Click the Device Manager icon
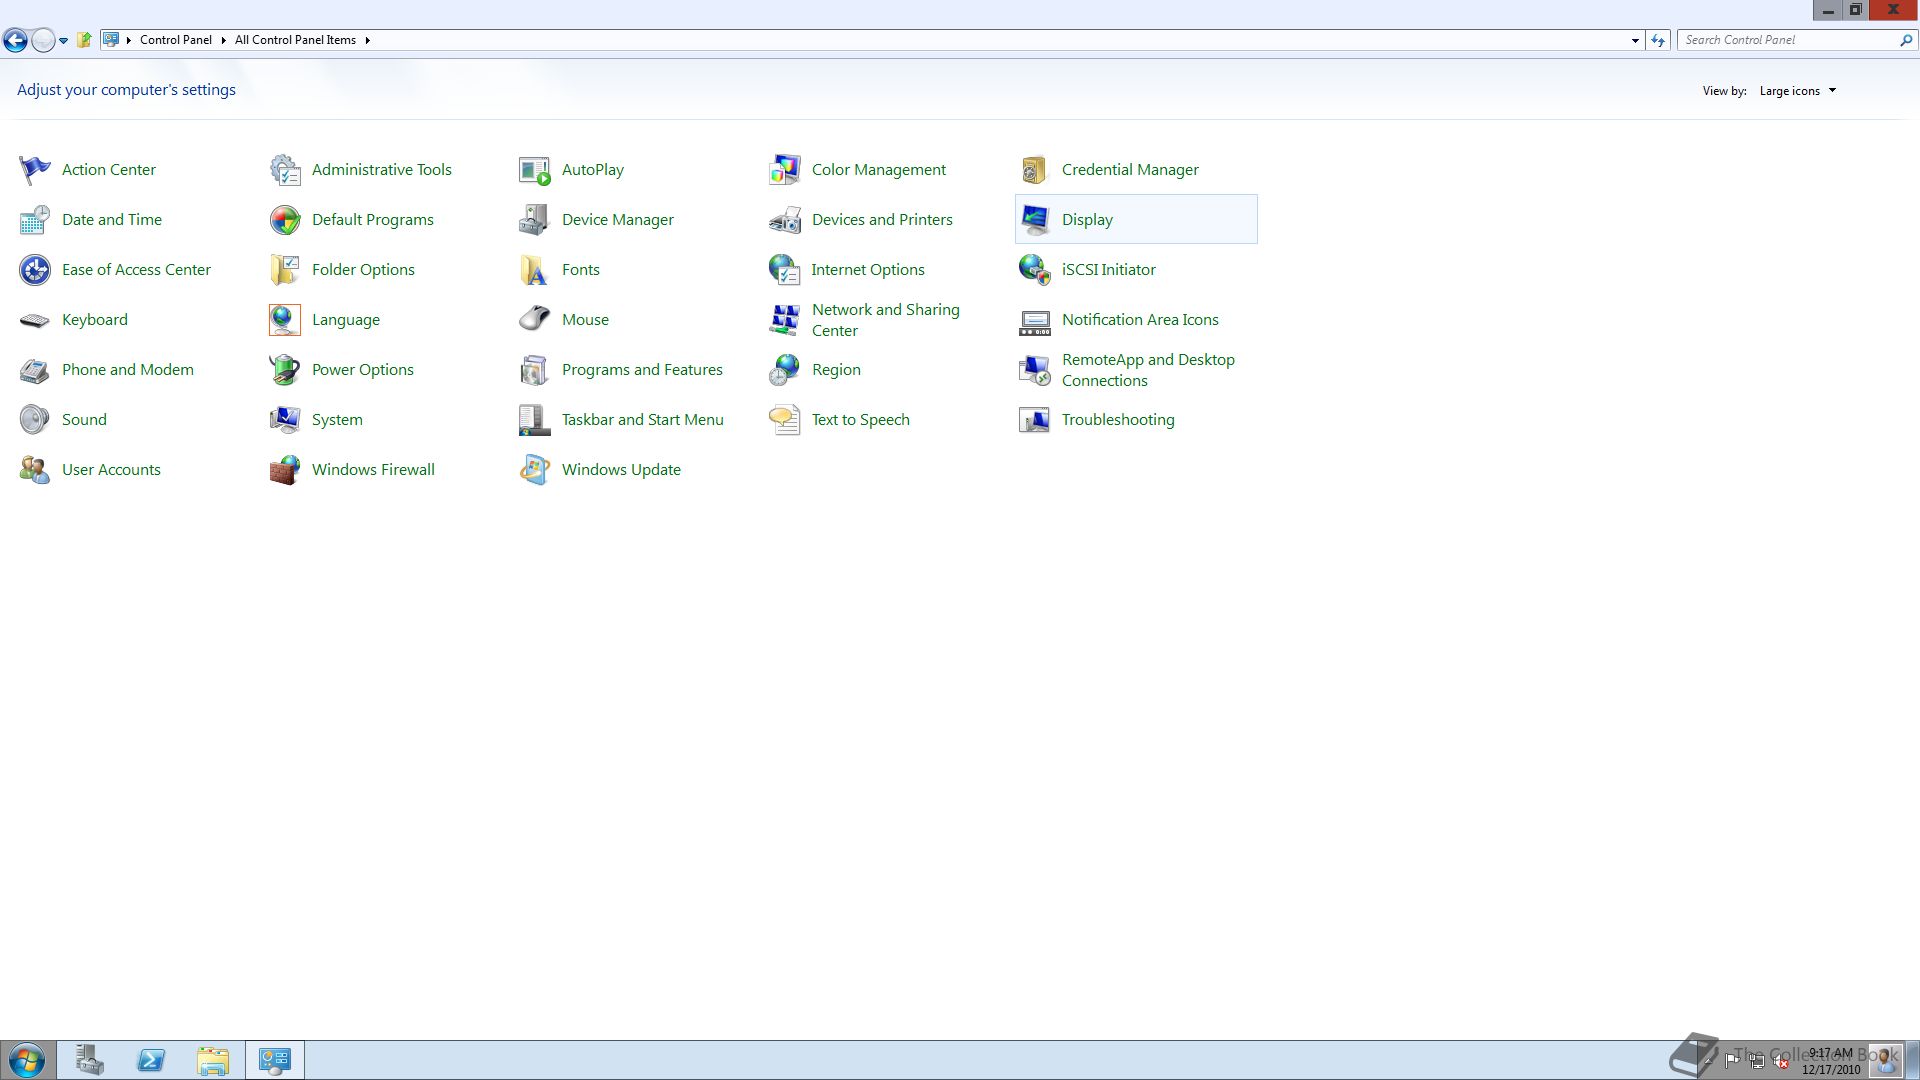This screenshot has height=1080, width=1920. tap(535, 220)
